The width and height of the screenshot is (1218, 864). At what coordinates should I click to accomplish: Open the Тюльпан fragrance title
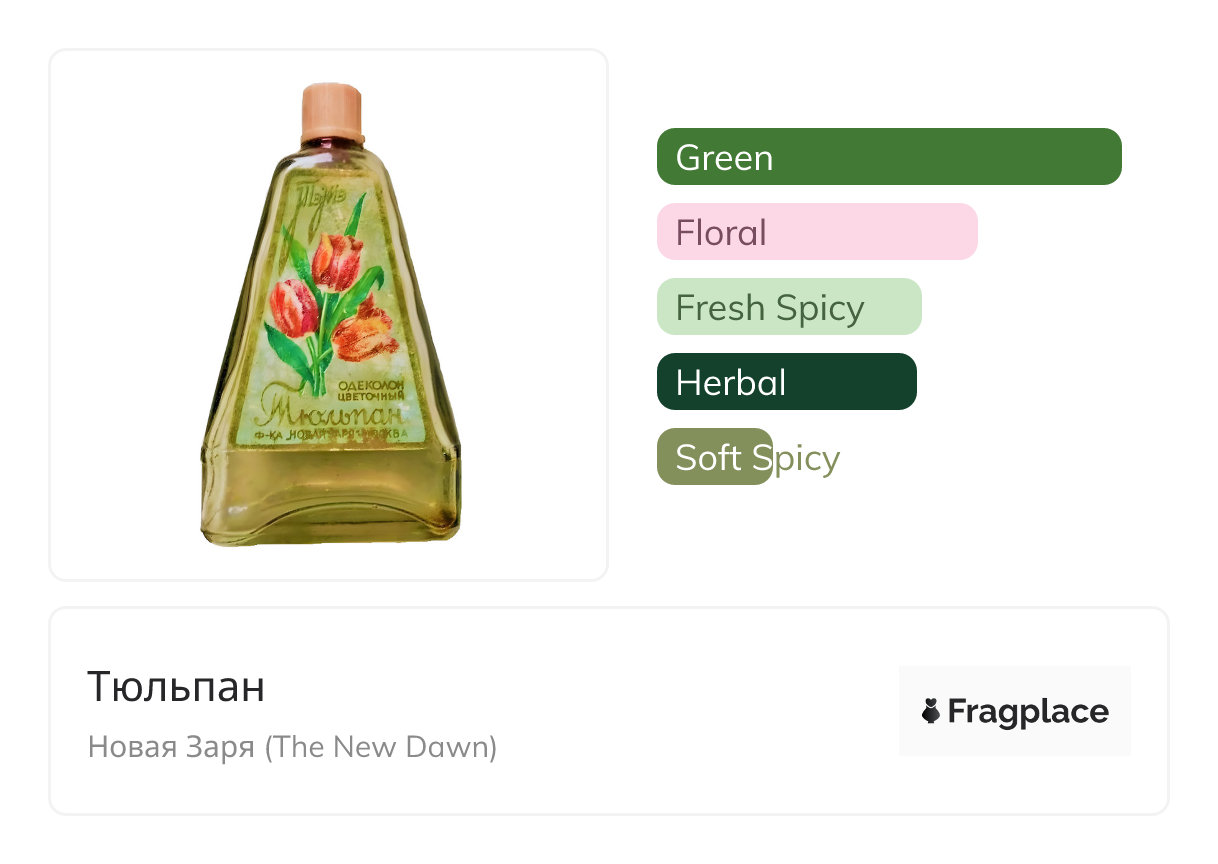coord(176,687)
